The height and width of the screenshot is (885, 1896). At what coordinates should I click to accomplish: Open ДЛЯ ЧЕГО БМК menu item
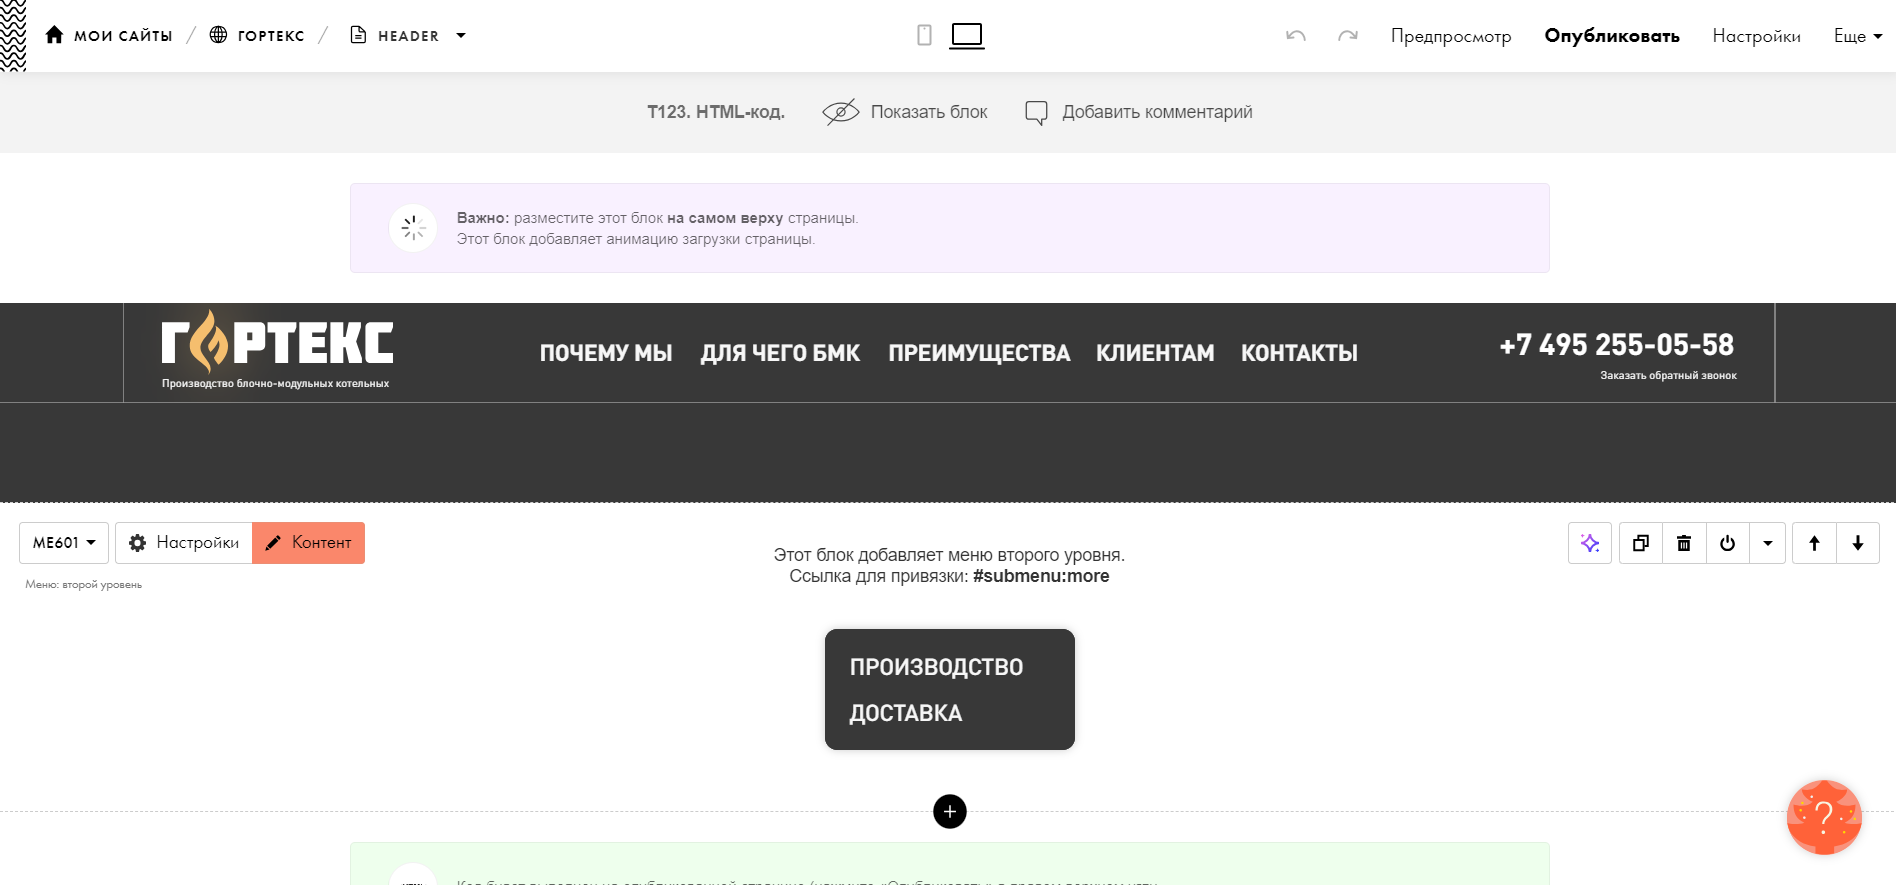pyautogui.click(x=780, y=353)
